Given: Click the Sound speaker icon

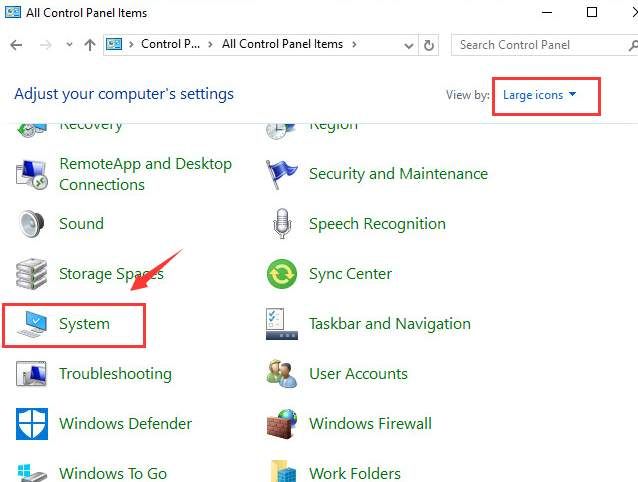Looking at the screenshot, I should [32, 224].
